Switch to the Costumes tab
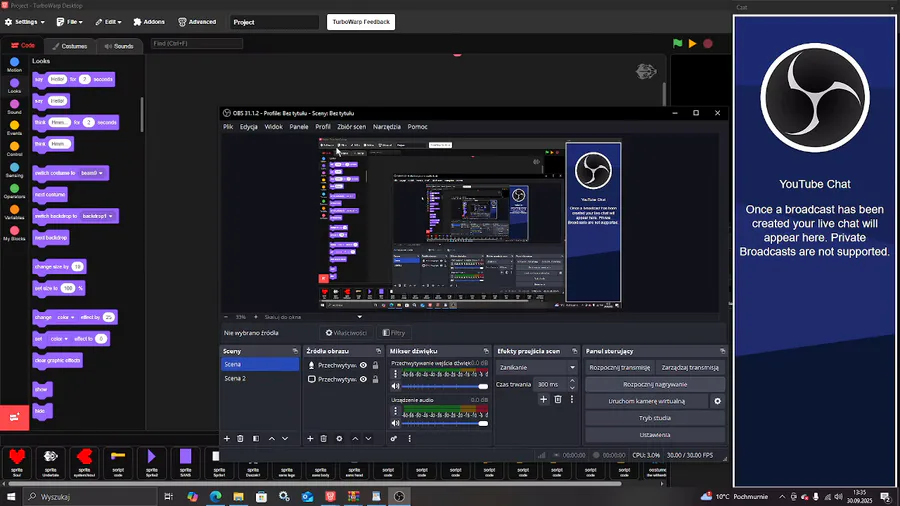Image resolution: width=900 pixels, height=506 pixels. tap(70, 46)
